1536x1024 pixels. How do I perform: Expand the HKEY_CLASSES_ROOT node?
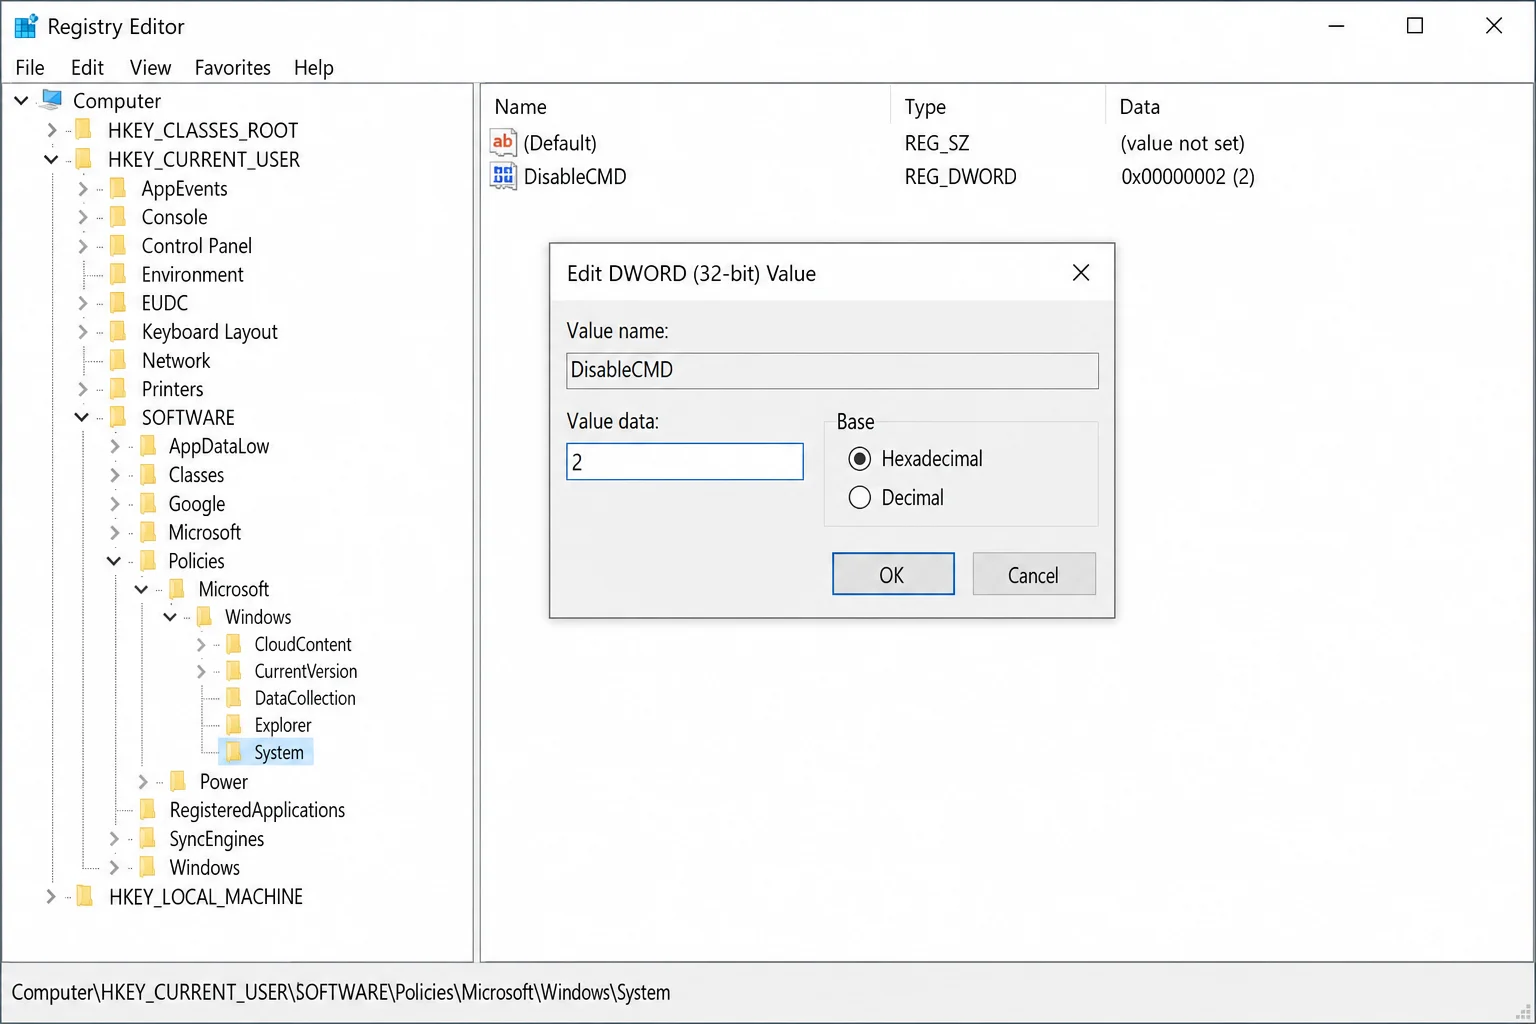[52, 130]
